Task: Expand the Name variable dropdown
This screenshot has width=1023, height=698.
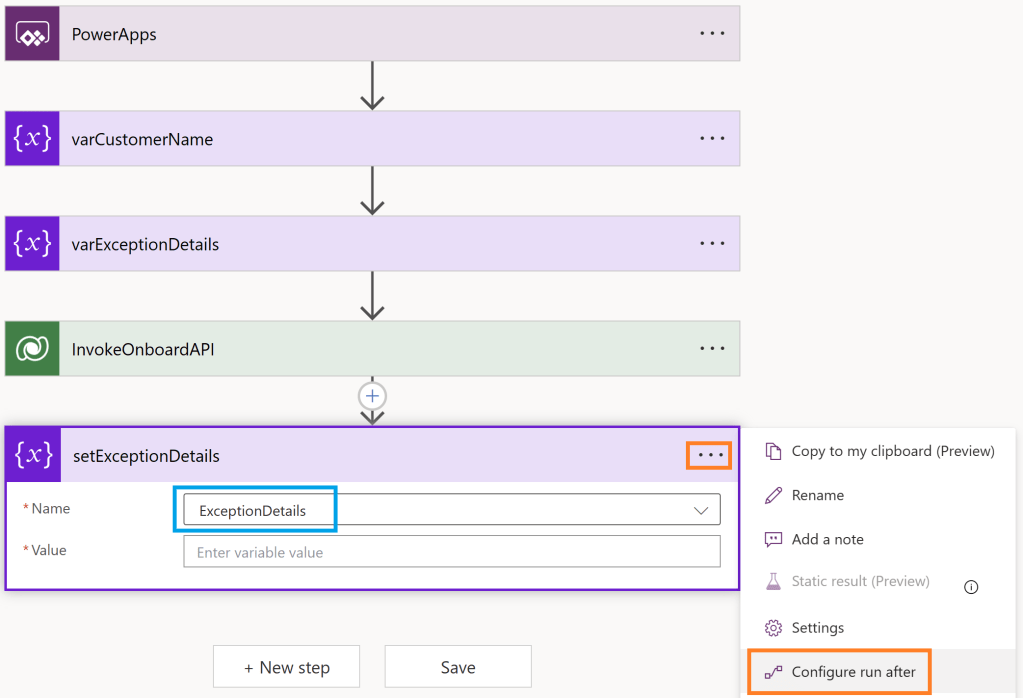Action: tap(700, 510)
